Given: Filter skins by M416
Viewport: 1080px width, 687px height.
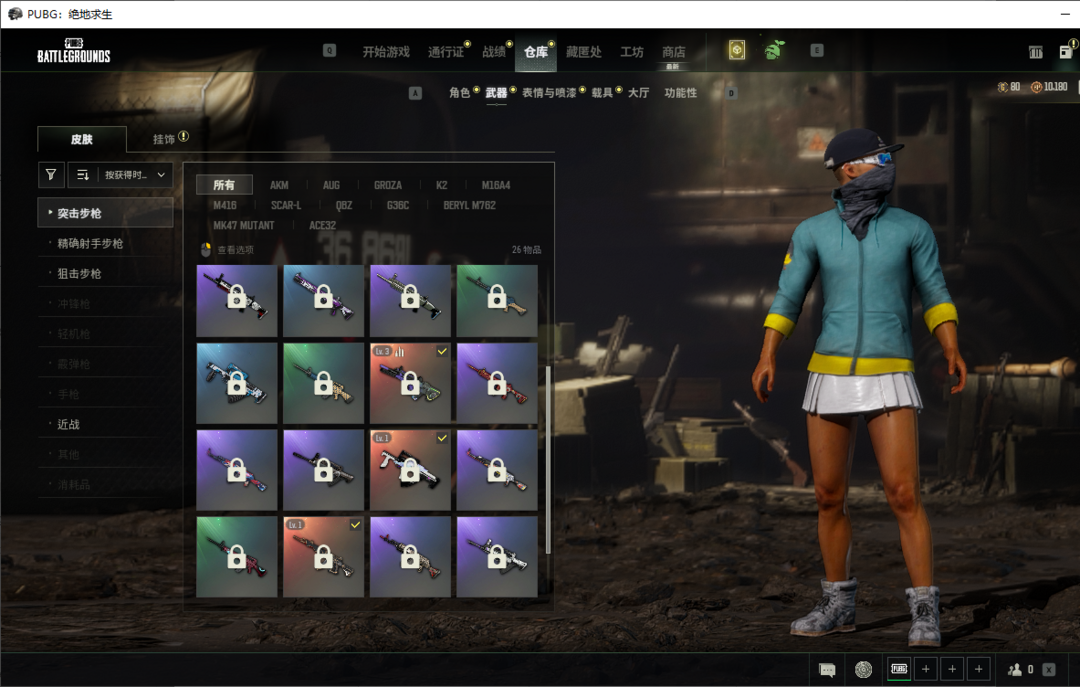Looking at the screenshot, I should (x=225, y=205).
